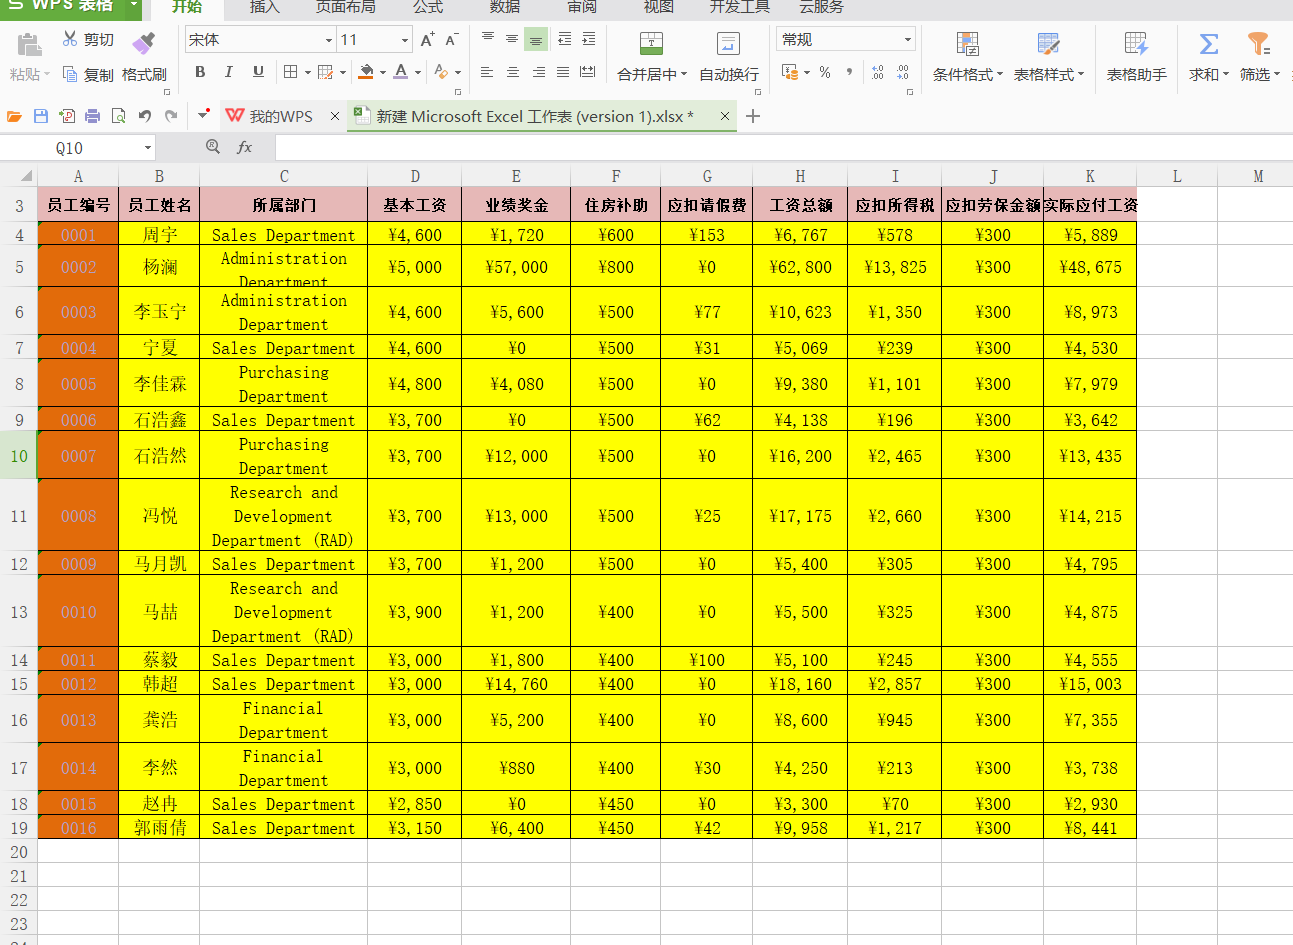Viewport: 1293px width, 945px height.
Task: Toggle align text left
Action: 487,72
